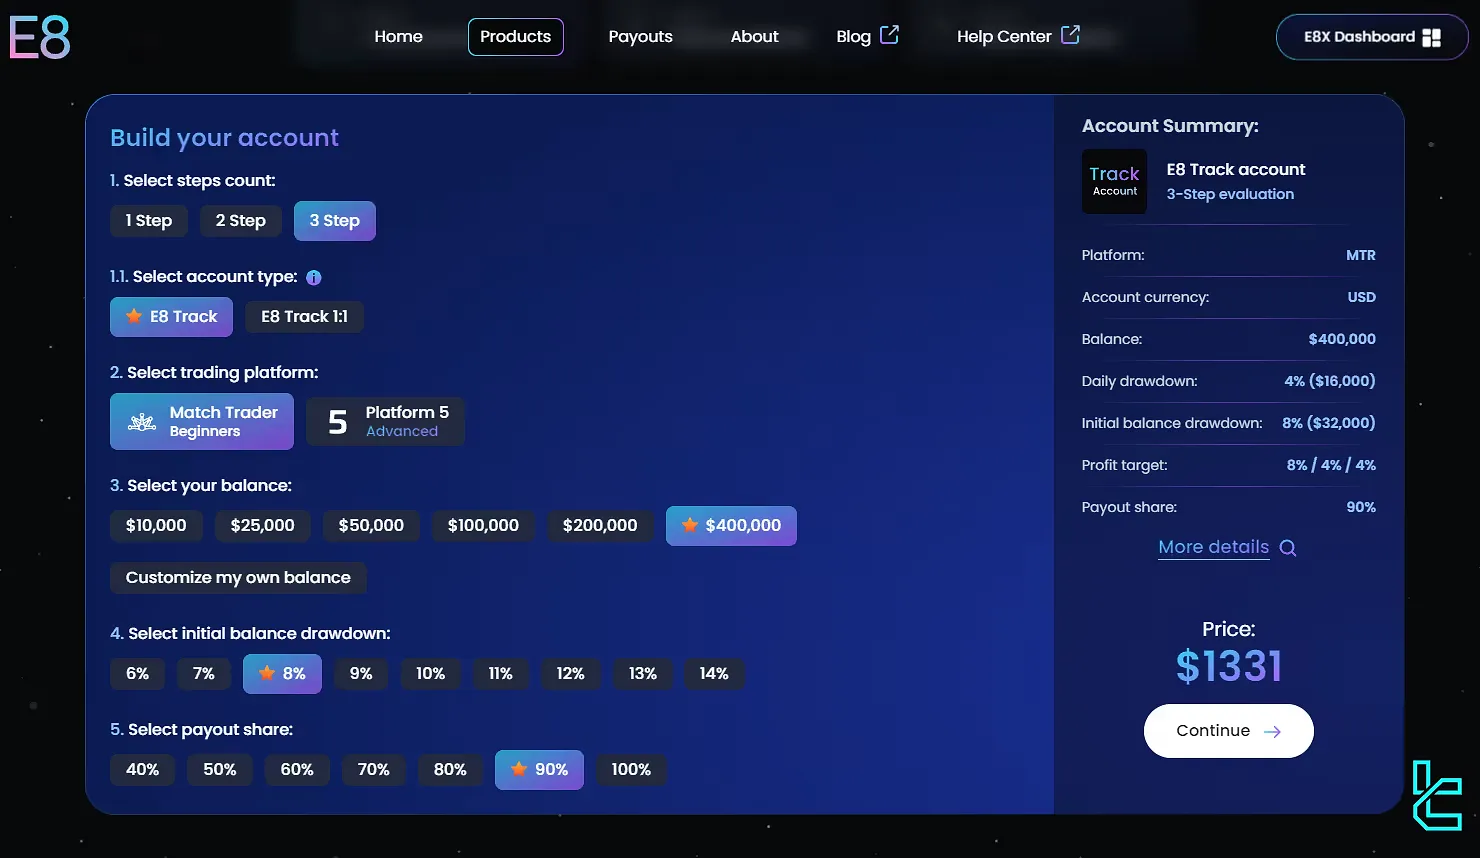Choose 100% payout share
Image resolution: width=1480 pixels, height=858 pixels.
point(631,770)
